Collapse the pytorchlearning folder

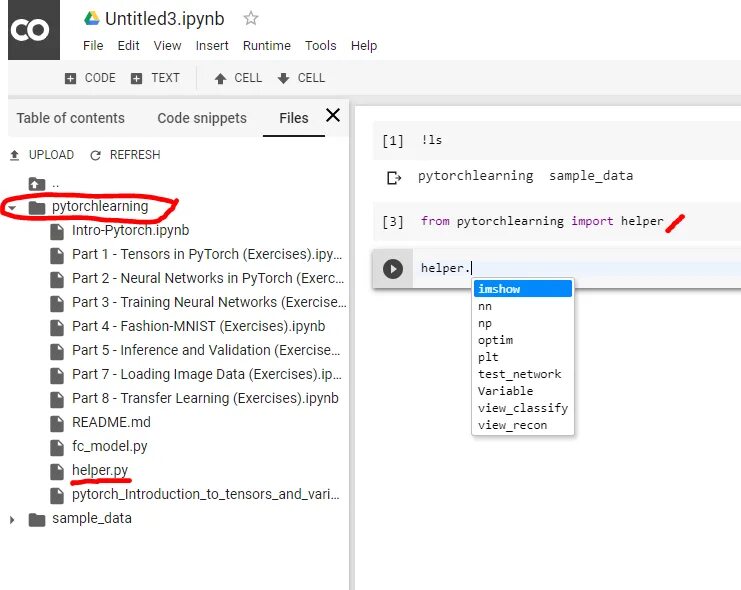coord(12,208)
